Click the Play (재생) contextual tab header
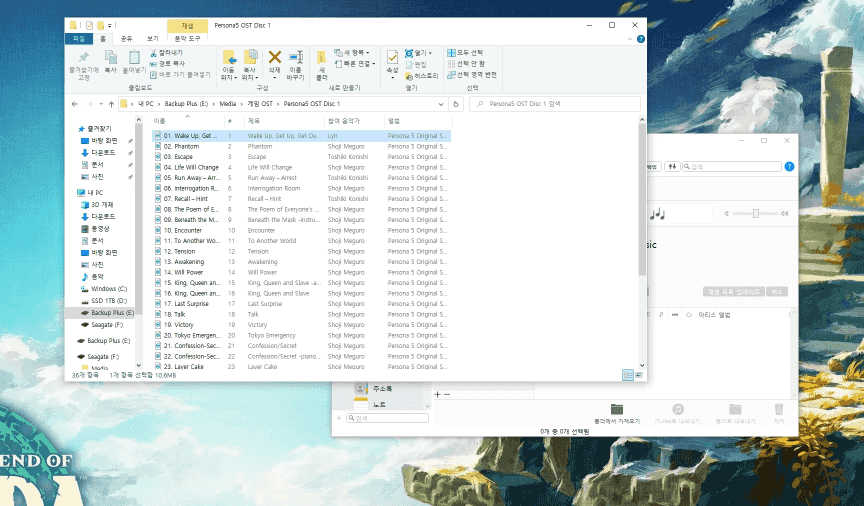 (187, 25)
